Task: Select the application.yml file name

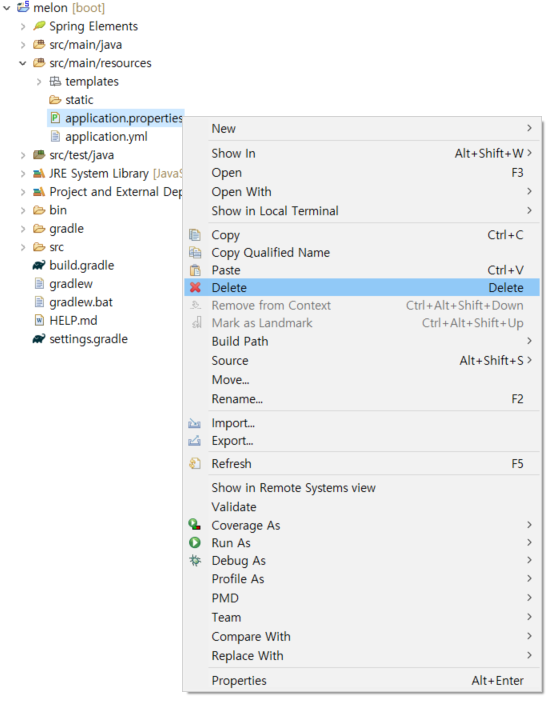Action: [106, 136]
